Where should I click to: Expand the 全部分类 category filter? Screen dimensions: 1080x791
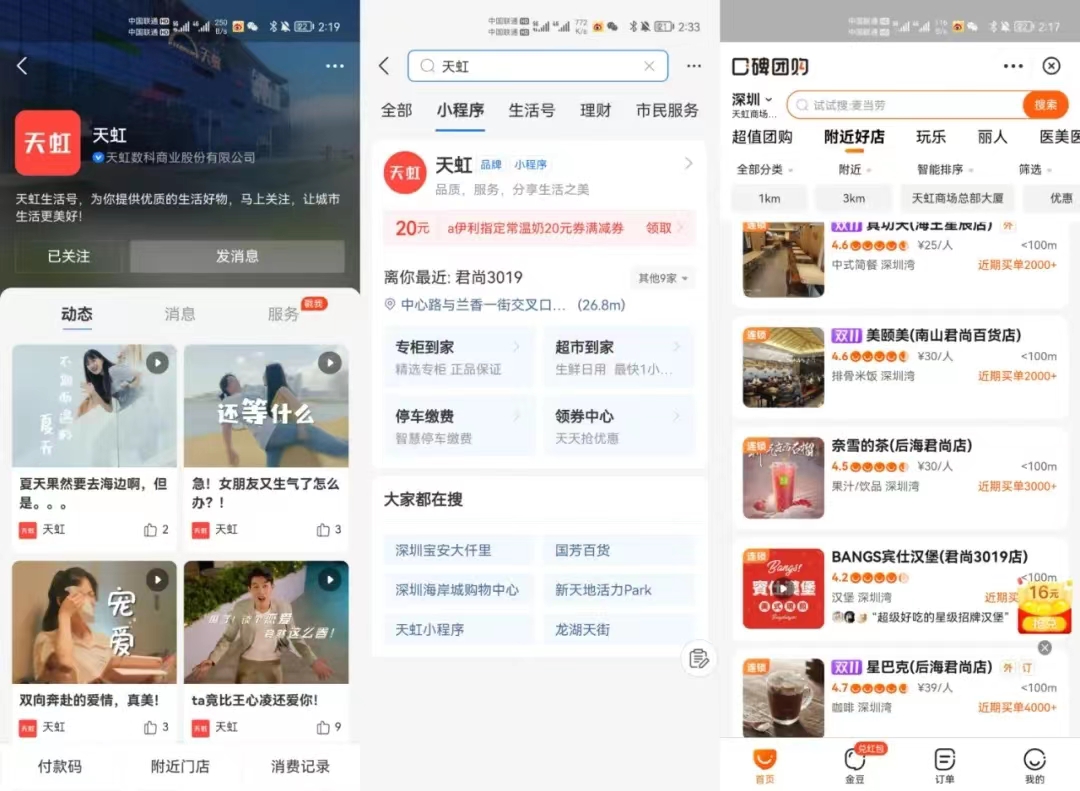[x=765, y=170]
